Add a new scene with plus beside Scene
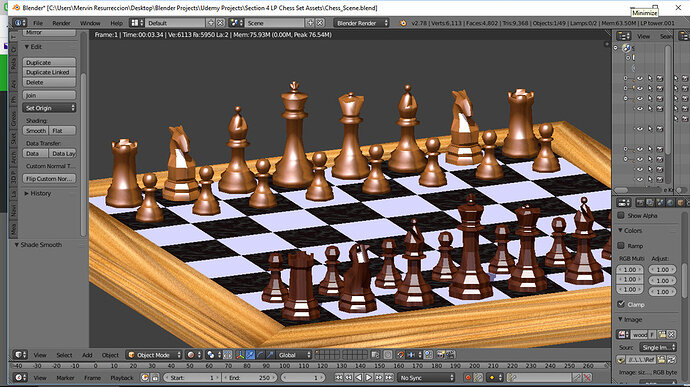Viewport: 690px width, 387px height. 311,23
